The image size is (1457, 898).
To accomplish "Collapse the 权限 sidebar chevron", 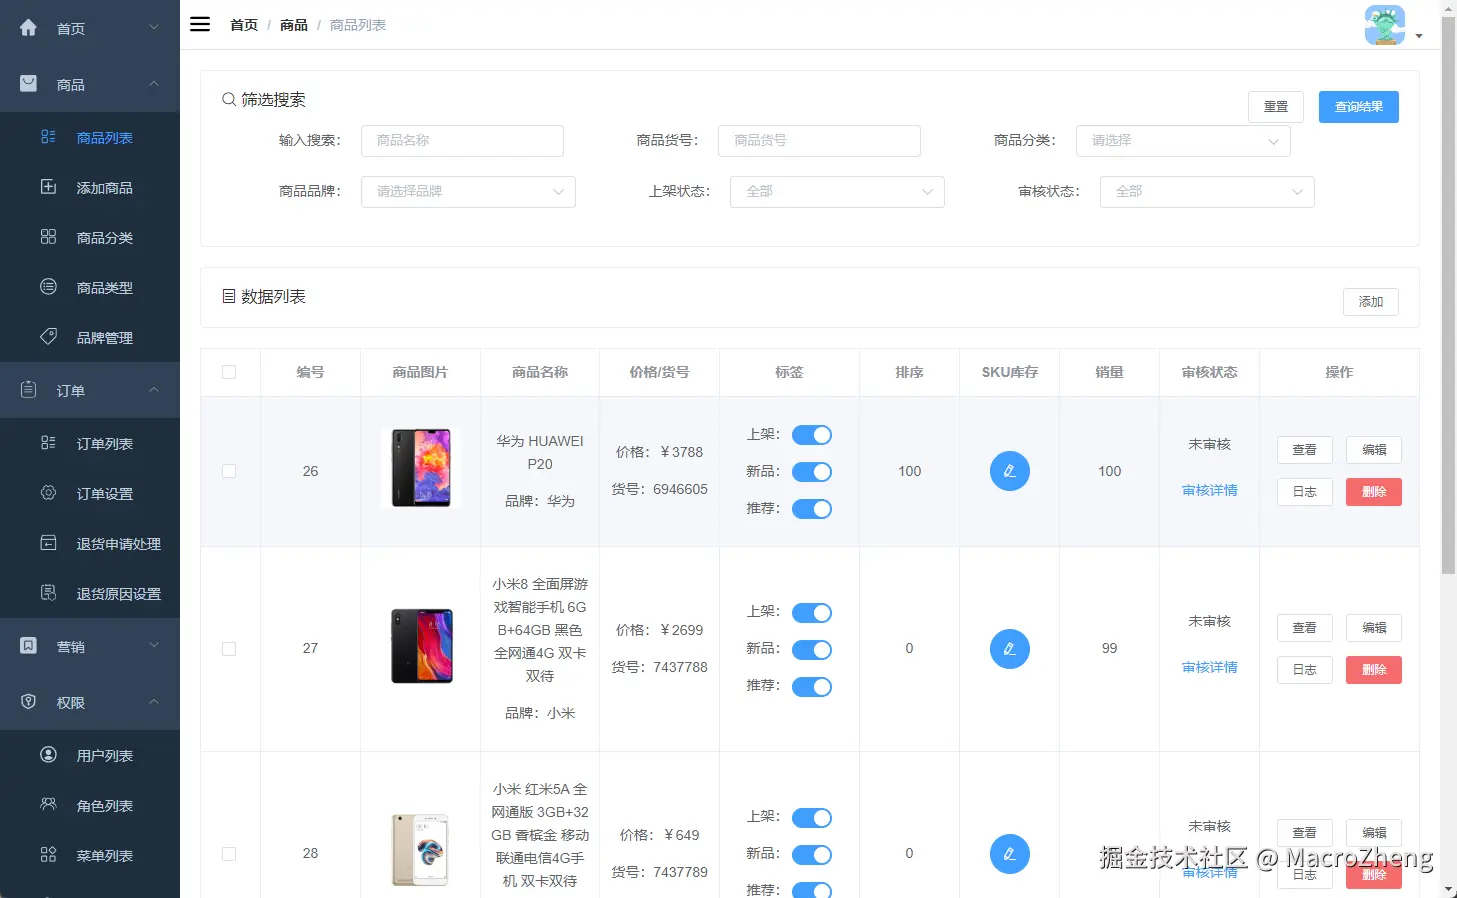I will (154, 701).
